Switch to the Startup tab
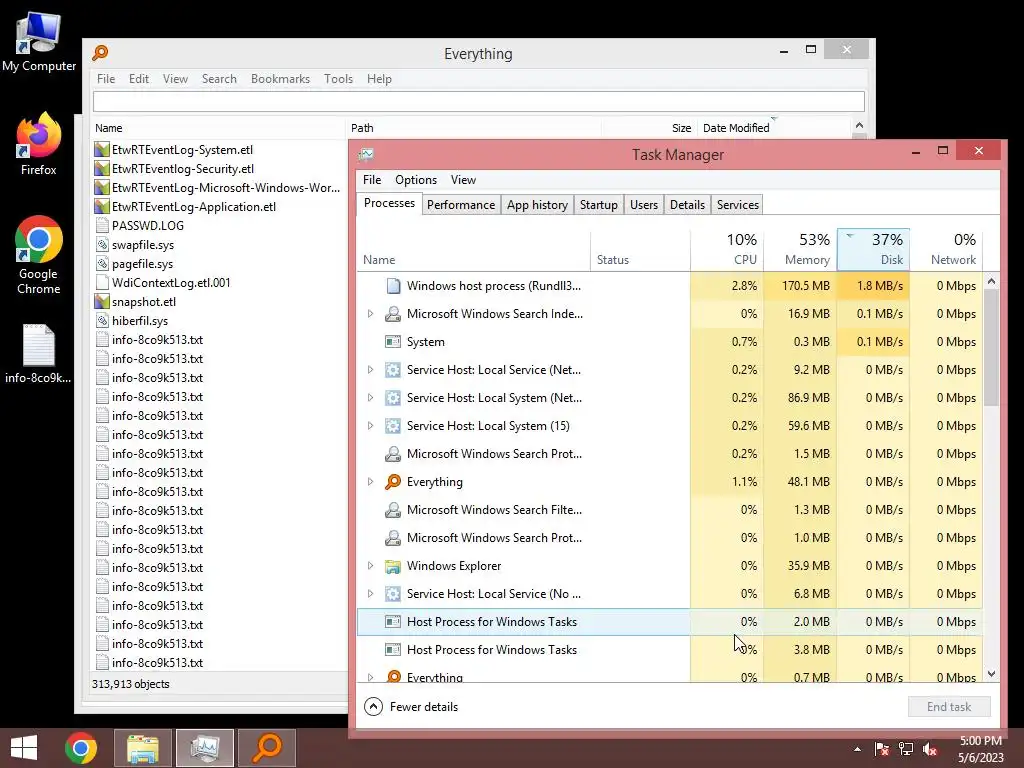This screenshot has width=1024, height=768. (599, 205)
